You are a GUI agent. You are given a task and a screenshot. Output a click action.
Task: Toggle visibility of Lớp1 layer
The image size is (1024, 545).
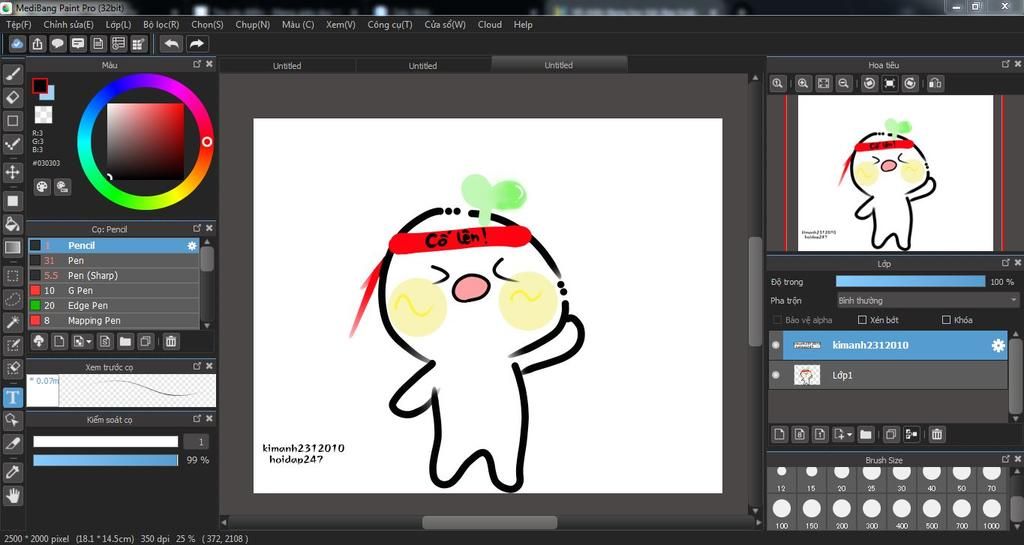tap(776, 375)
